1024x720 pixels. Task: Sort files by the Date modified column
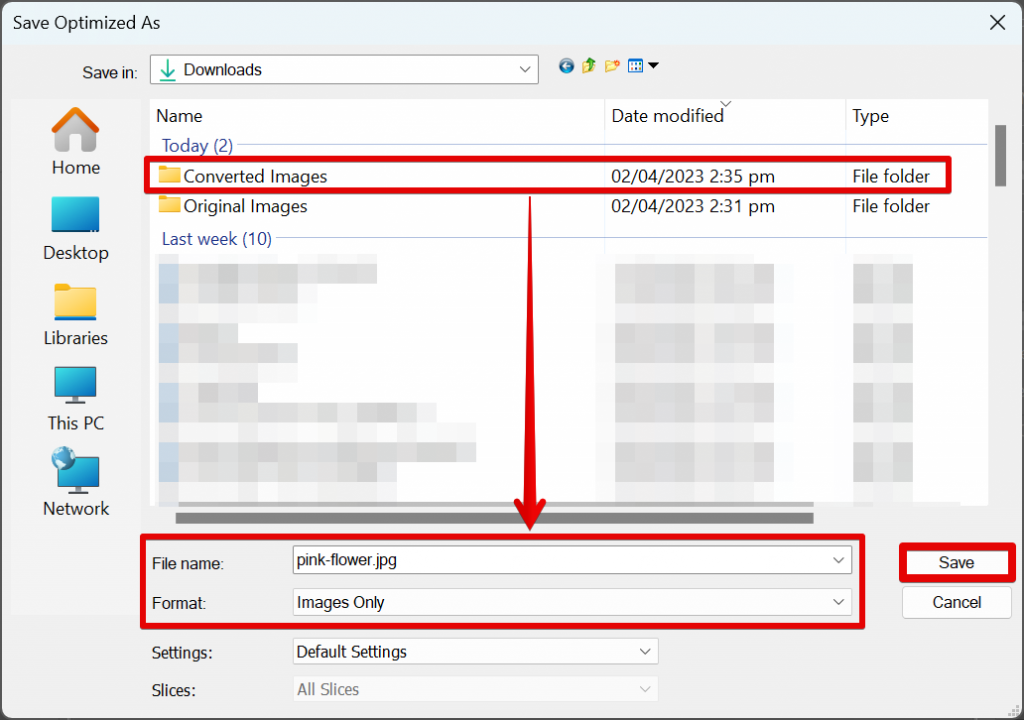point(667,116)
